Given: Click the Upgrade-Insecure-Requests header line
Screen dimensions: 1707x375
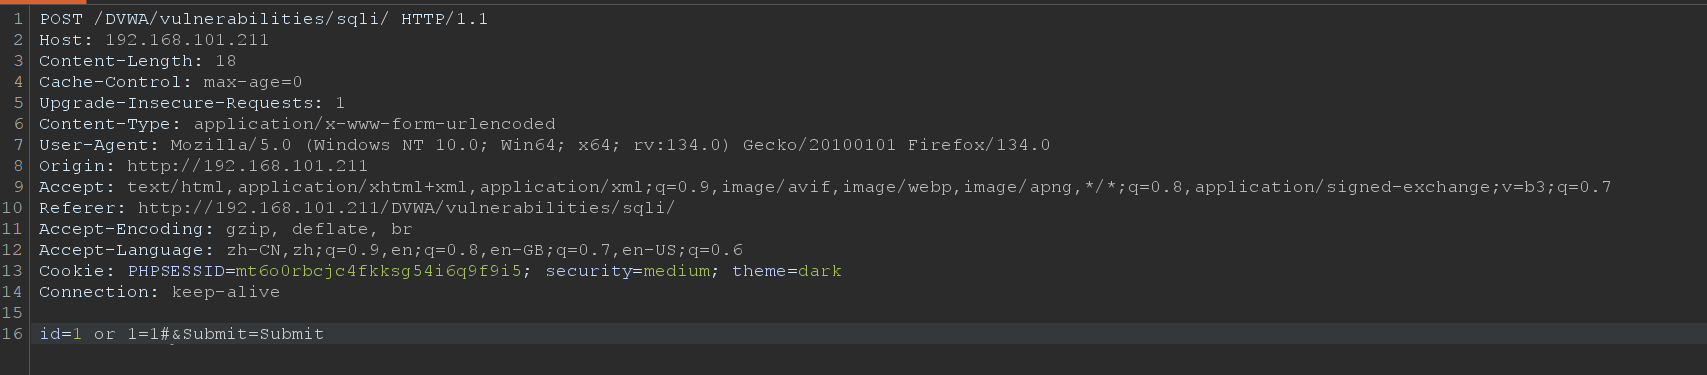Looking at the screenshot, I should click(192, 103).
